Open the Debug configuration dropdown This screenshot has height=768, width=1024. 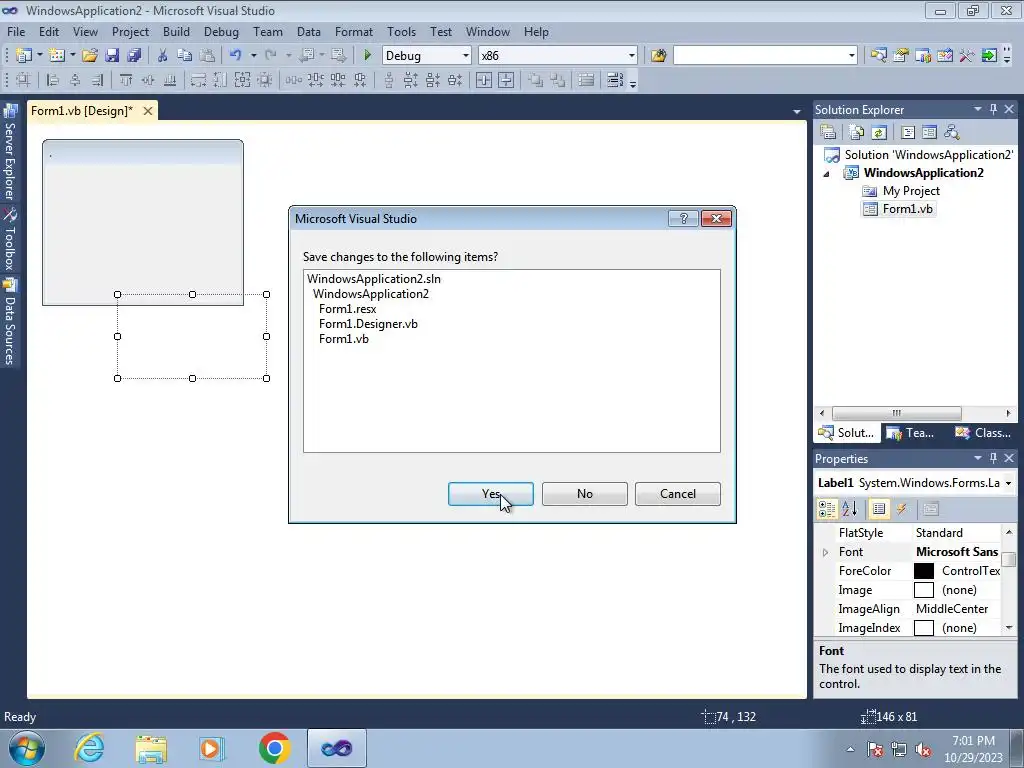(466, 56)
